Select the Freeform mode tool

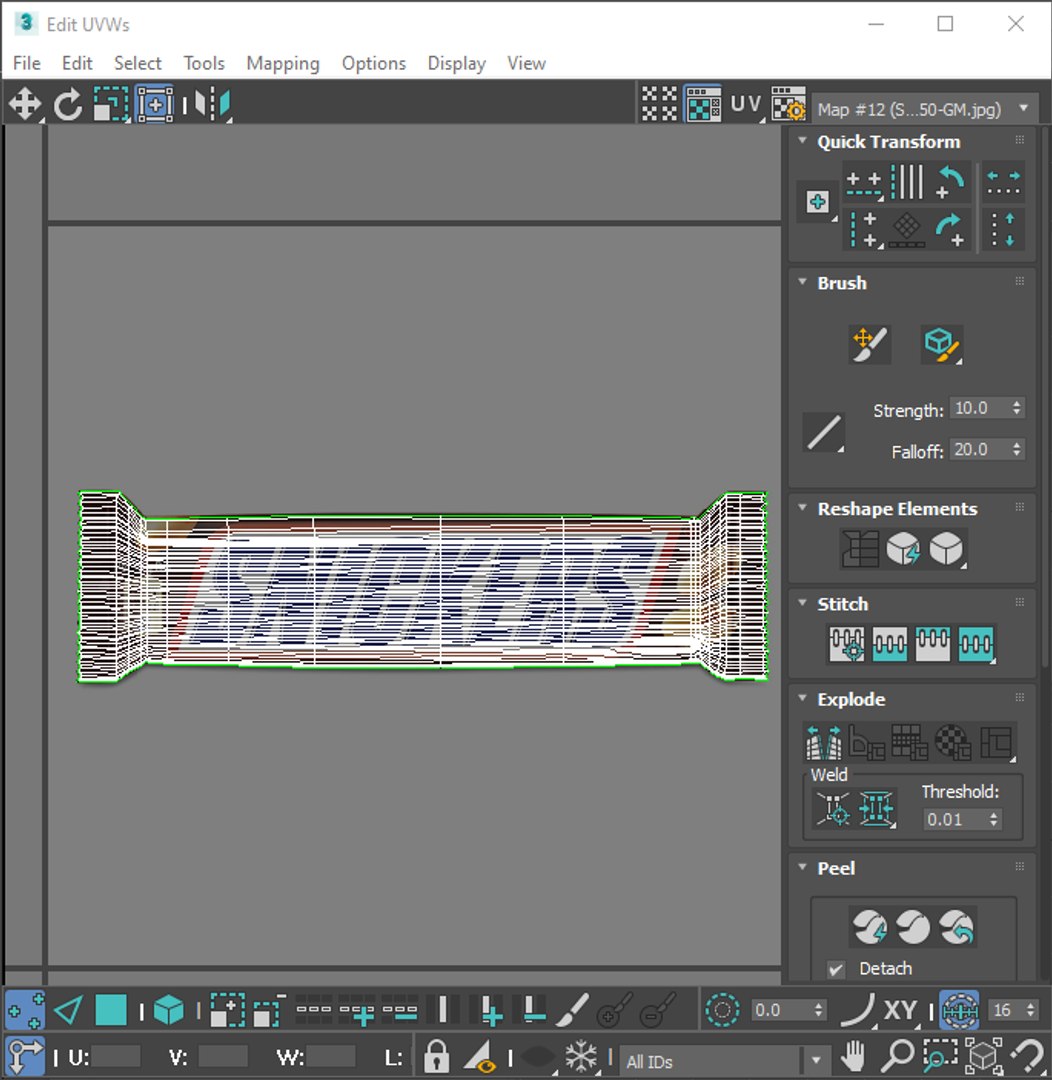click(x=155, y=105)
